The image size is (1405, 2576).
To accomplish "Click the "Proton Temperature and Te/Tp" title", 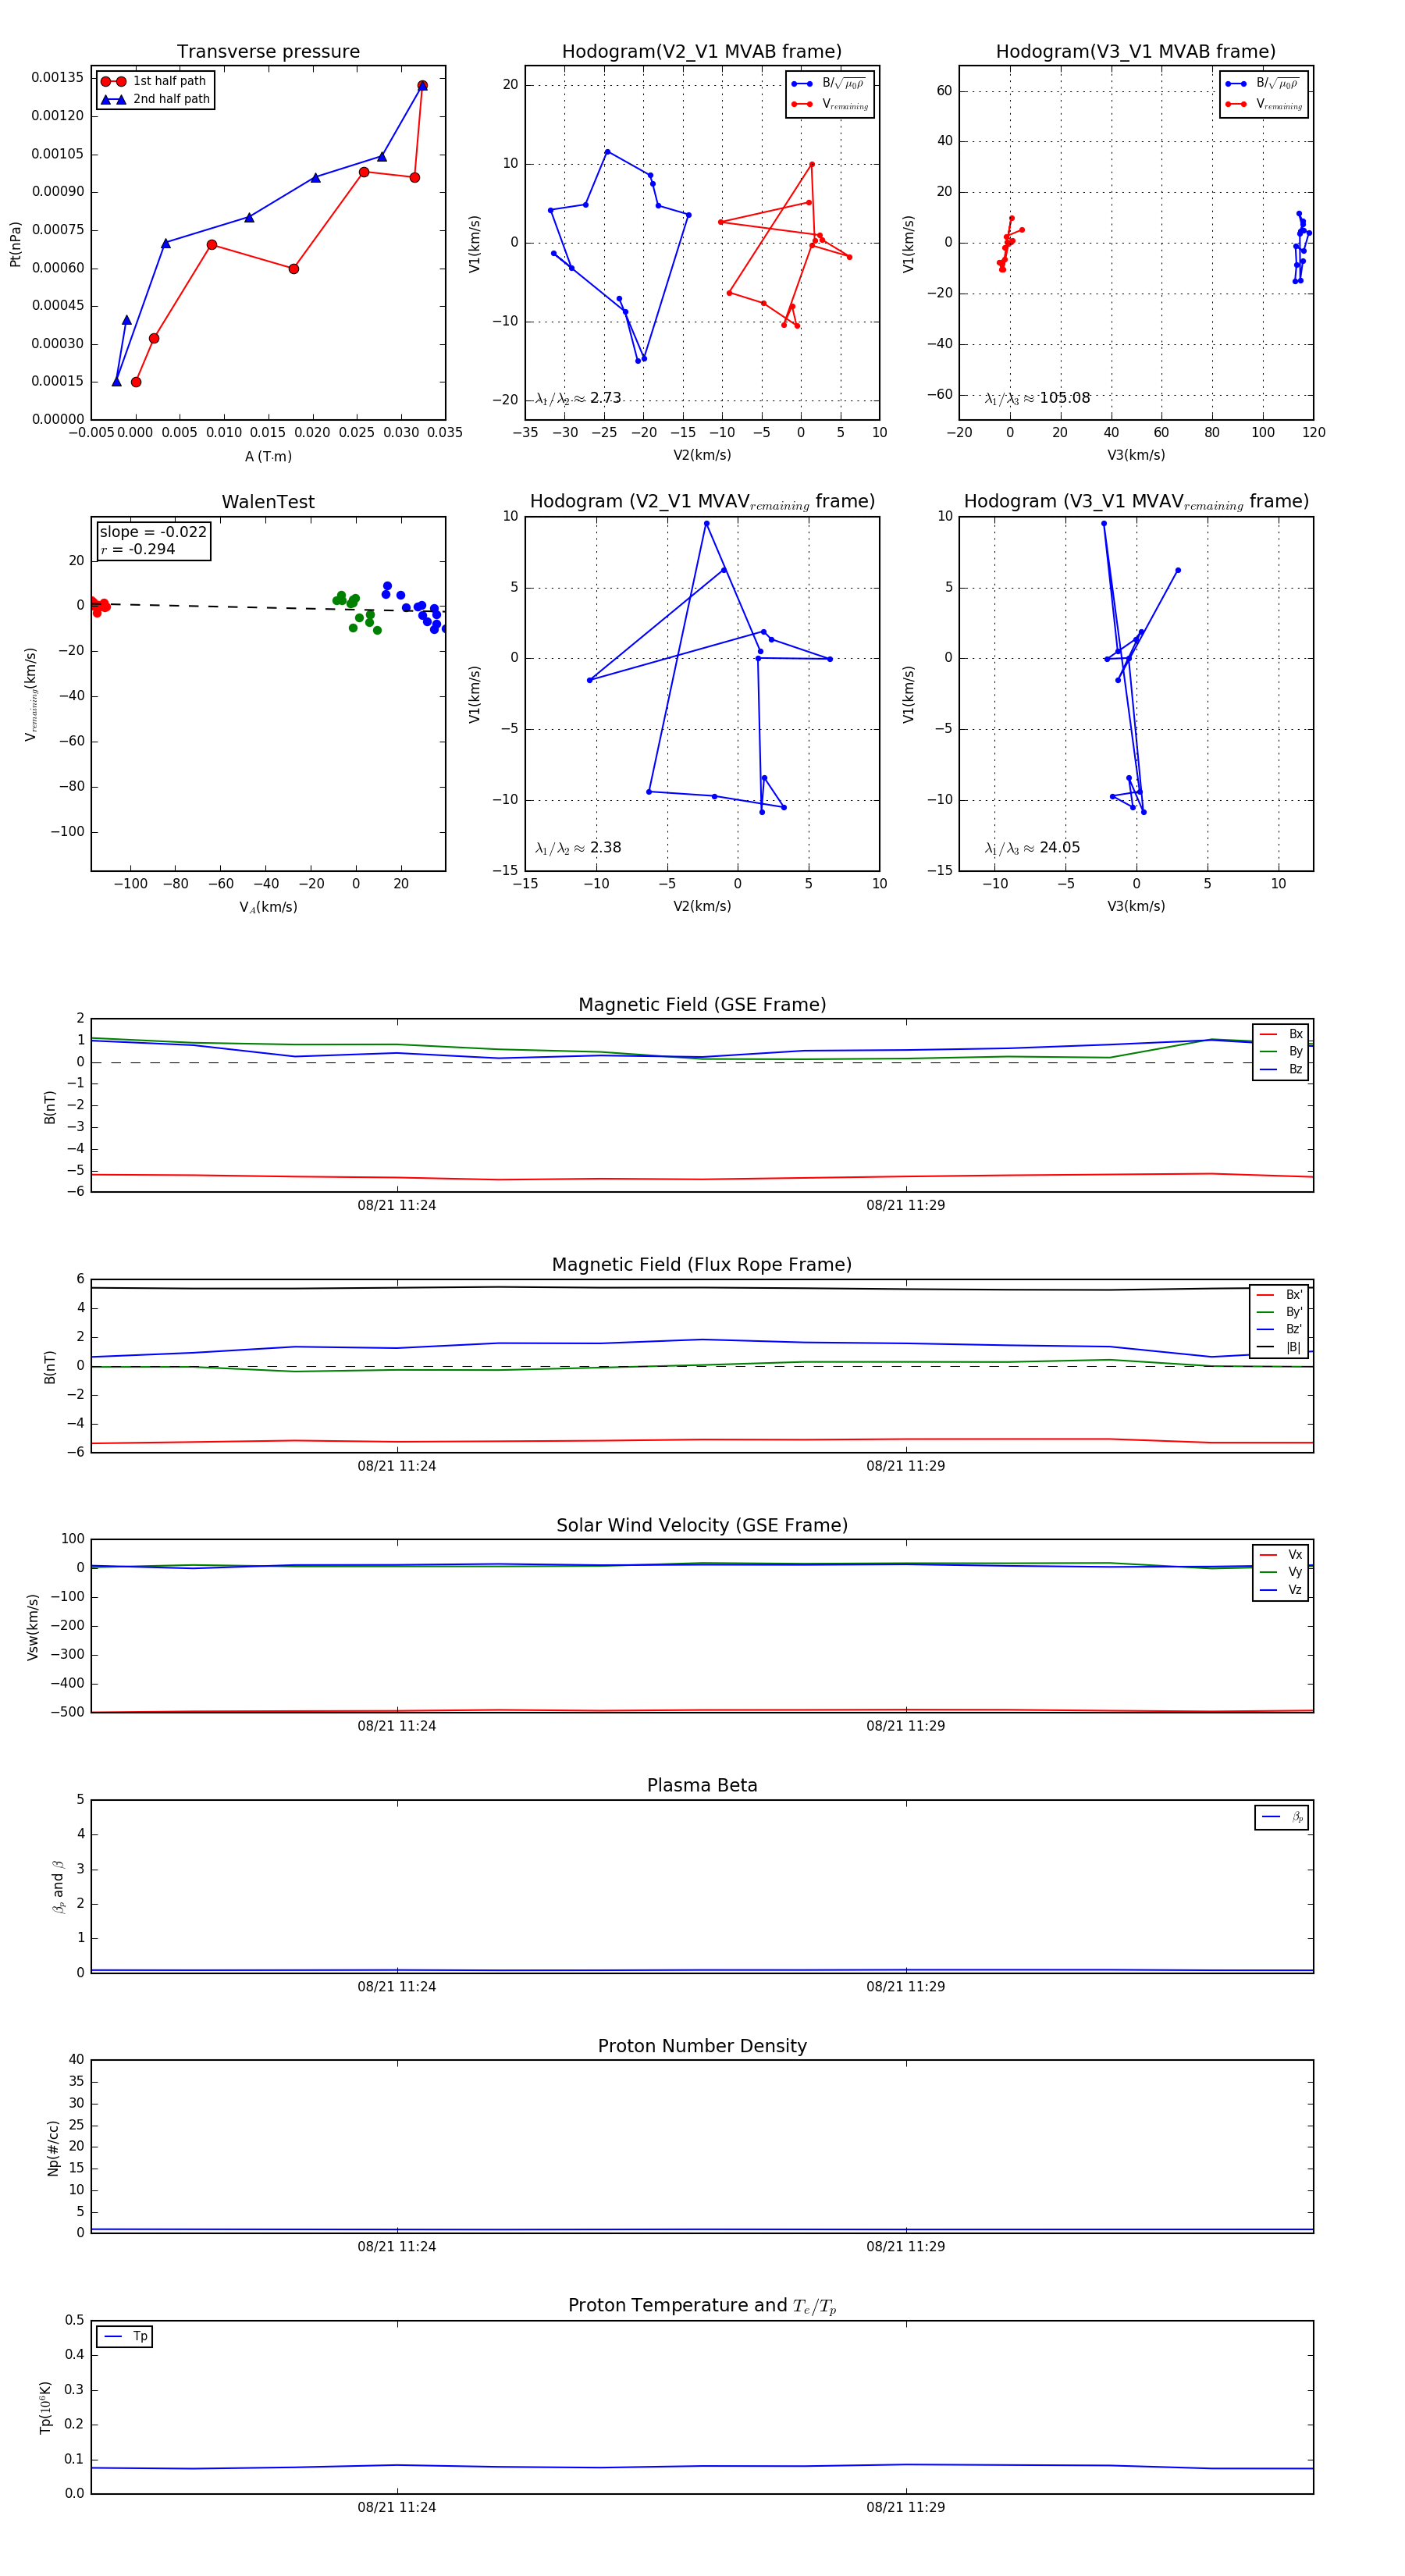I will 702,2306.
